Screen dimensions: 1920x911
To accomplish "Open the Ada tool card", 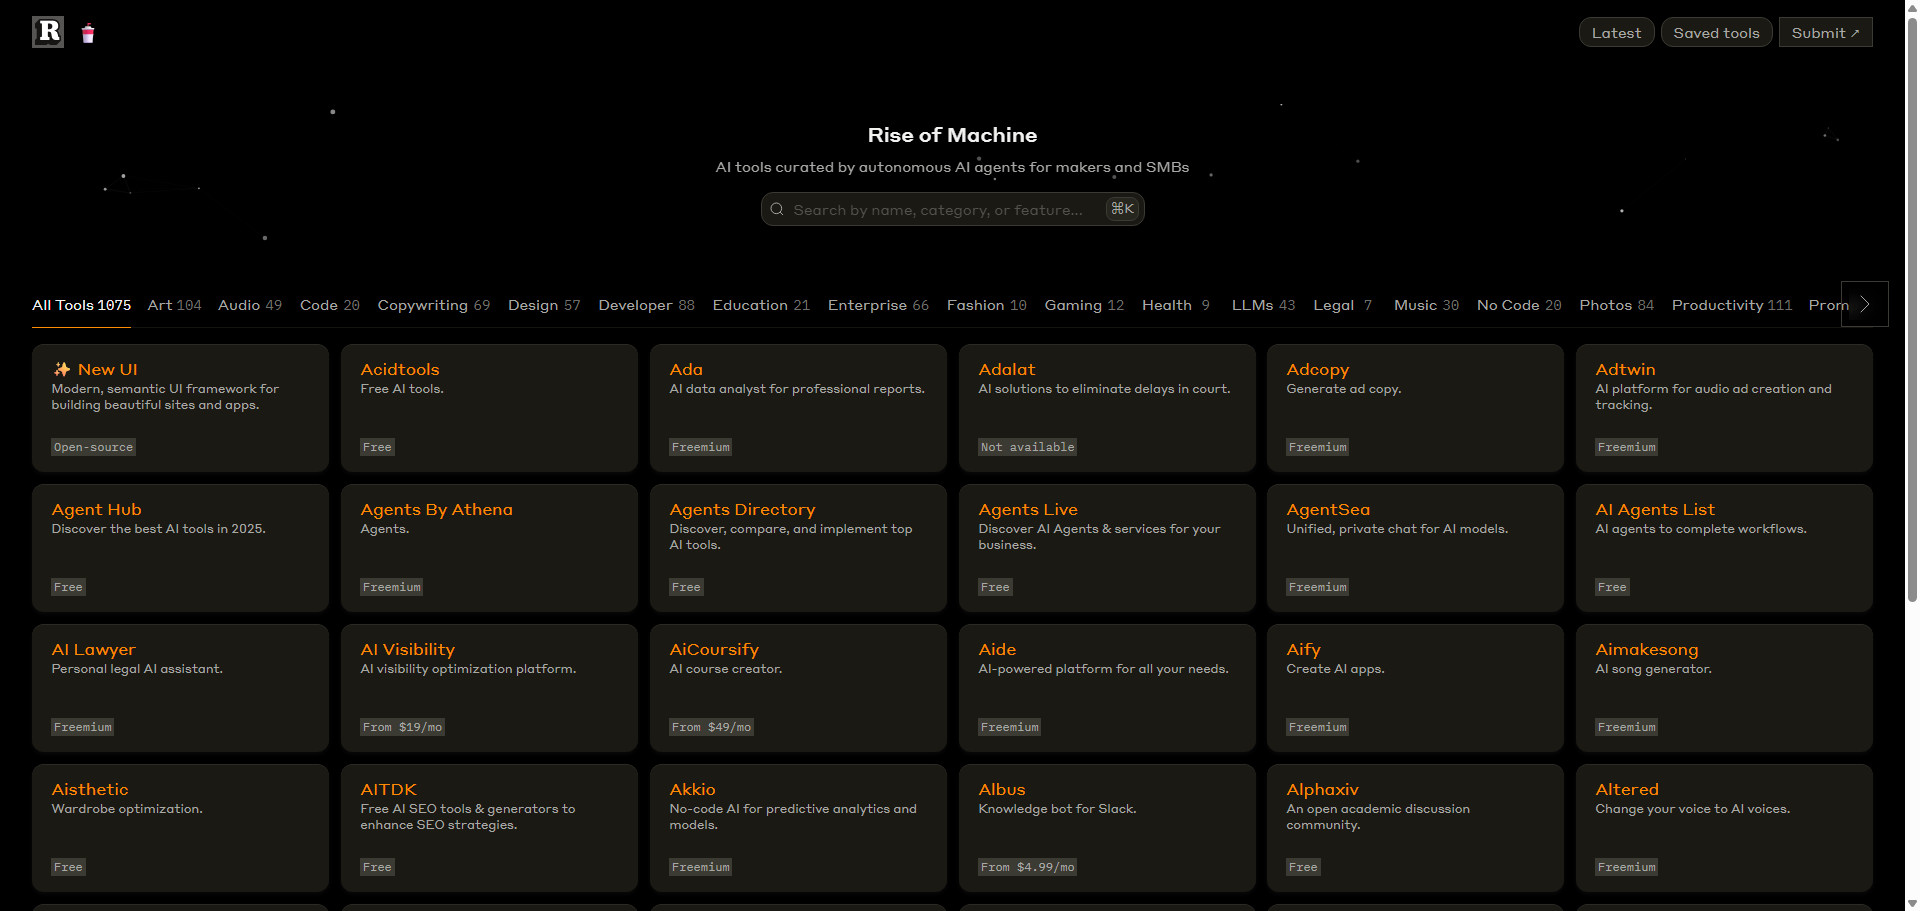I will click(x=798, y=408).
